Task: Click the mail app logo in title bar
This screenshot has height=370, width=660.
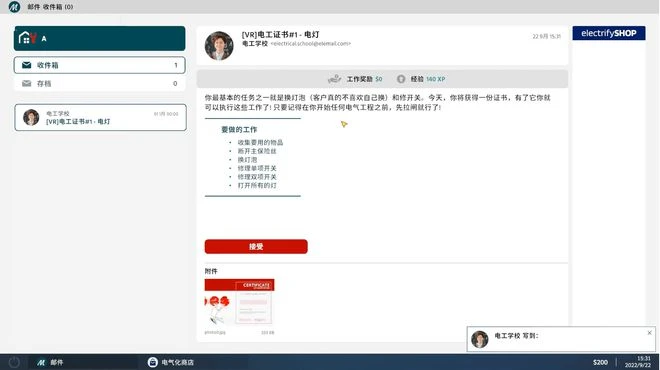Action: (x=14, y=7)
